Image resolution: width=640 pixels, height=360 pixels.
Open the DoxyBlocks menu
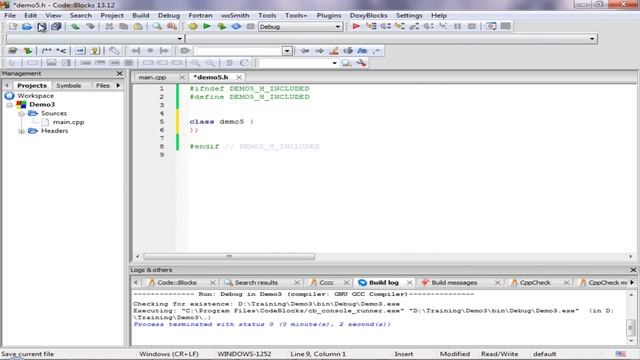pyautogui.click(x=368, y=16)
